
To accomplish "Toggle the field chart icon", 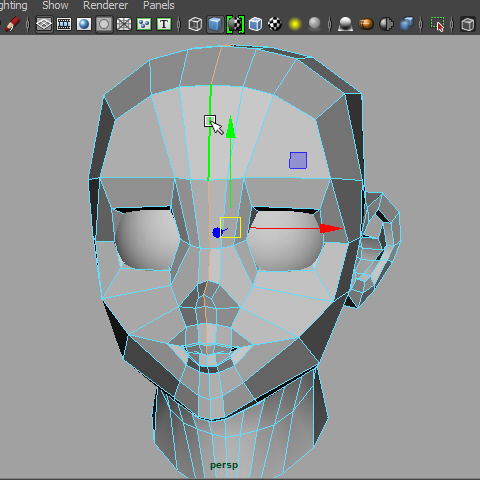I will pos(124,24).
